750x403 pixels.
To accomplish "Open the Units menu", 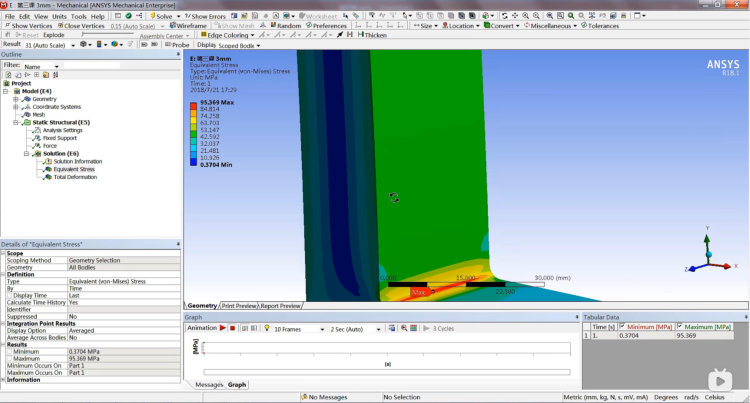I will (60, 16).
